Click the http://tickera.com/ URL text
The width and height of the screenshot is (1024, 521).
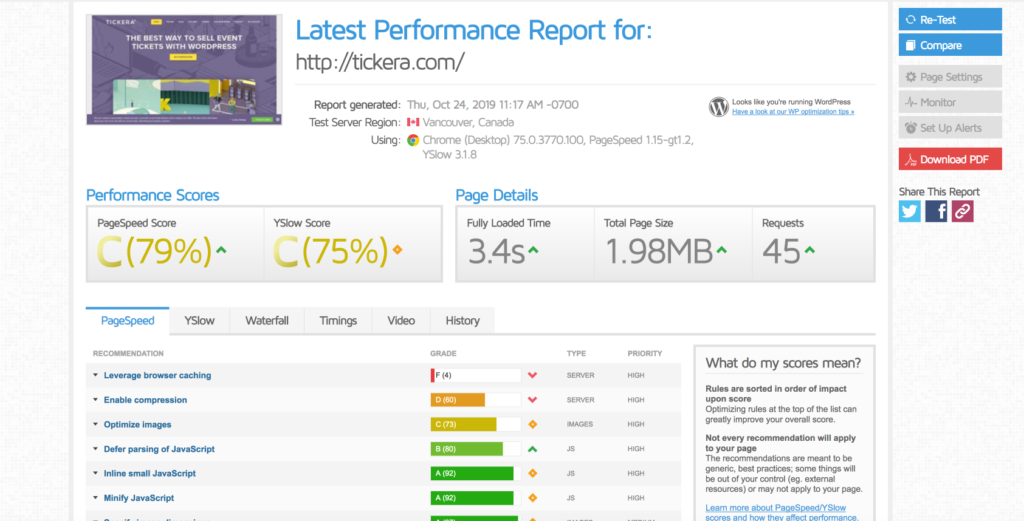[x=380, y=62]
